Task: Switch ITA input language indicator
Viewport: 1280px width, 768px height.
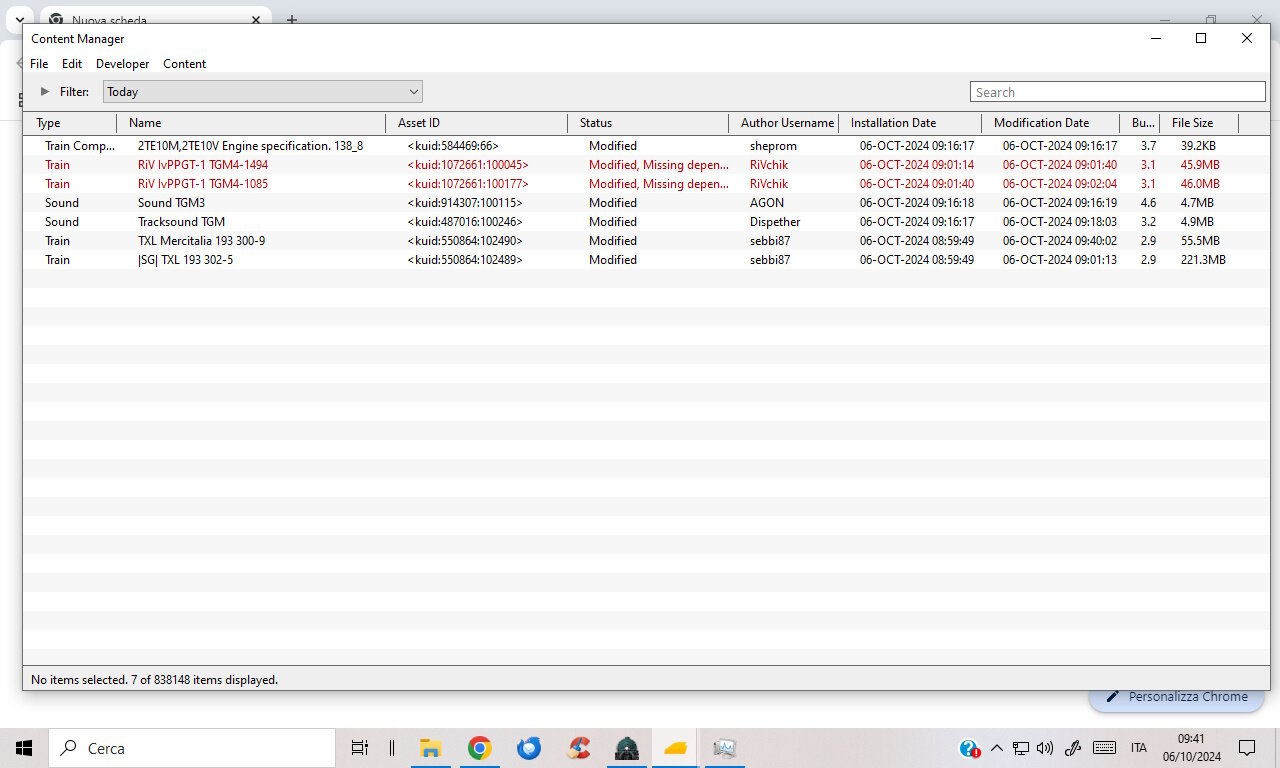Action: tap(1139, 748)
